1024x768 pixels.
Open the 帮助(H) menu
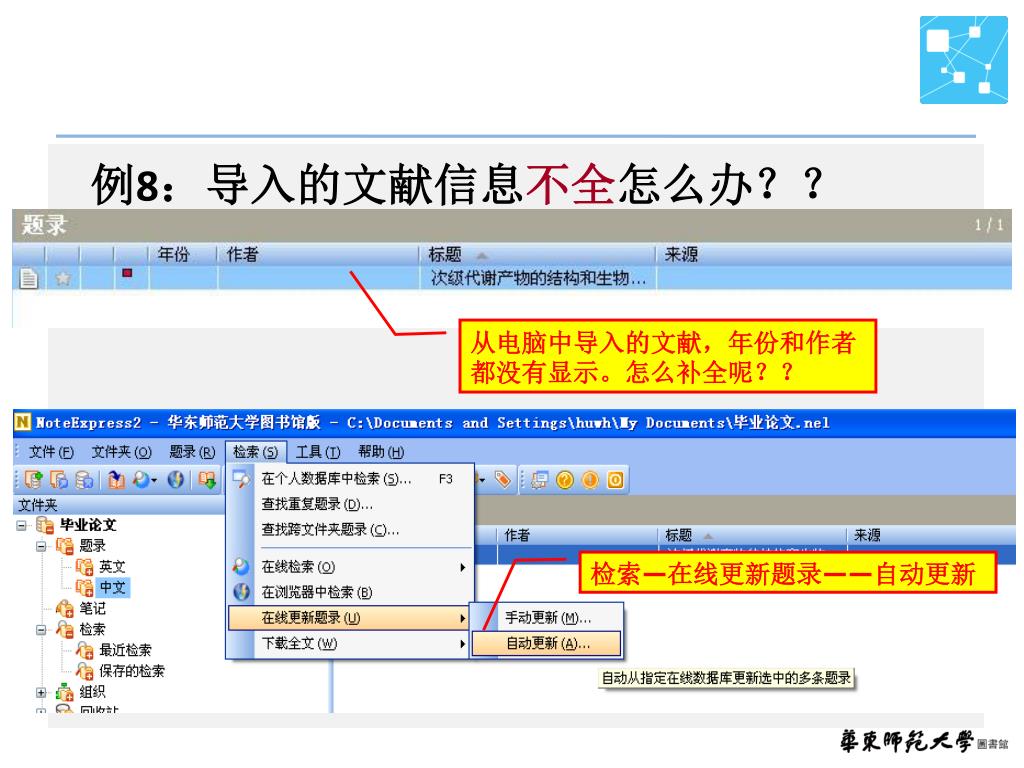pyautogui.click(x=381, y=452)
